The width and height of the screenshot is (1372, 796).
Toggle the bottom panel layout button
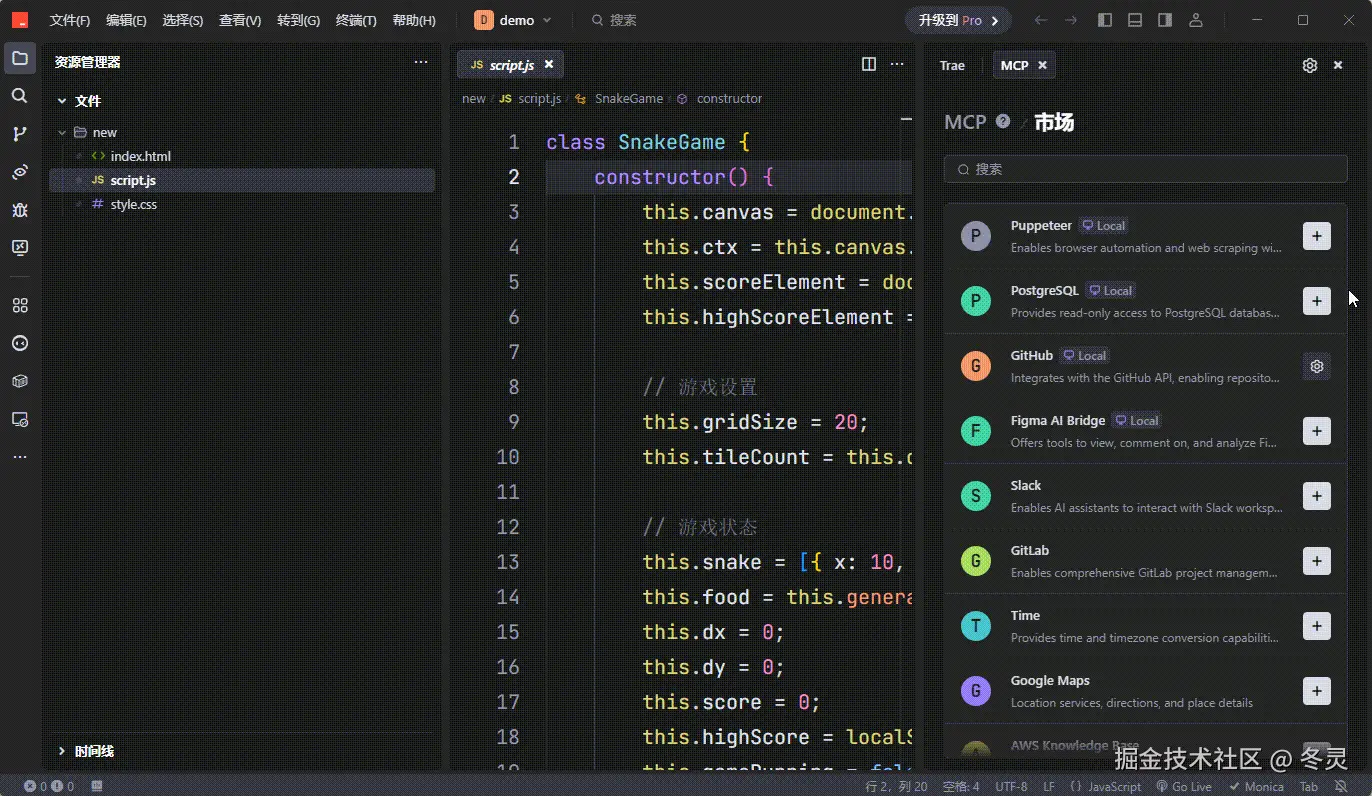pos(1134,20)
